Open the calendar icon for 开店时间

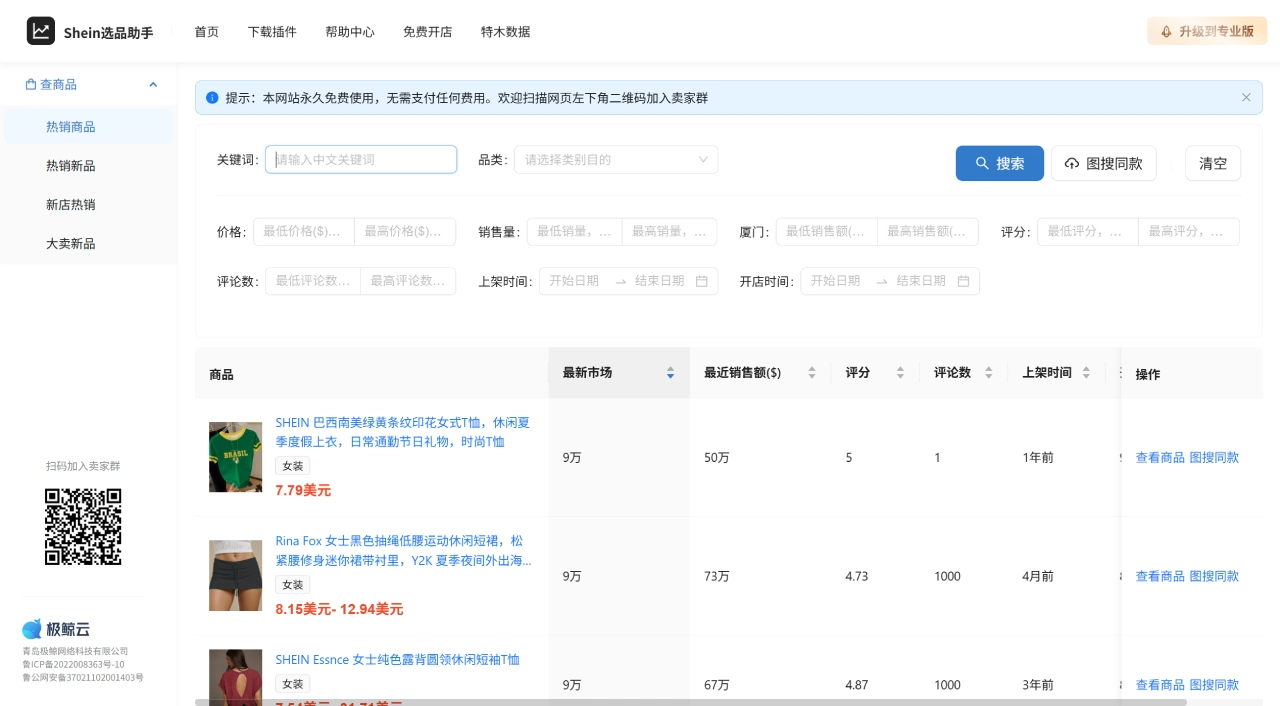964,281
